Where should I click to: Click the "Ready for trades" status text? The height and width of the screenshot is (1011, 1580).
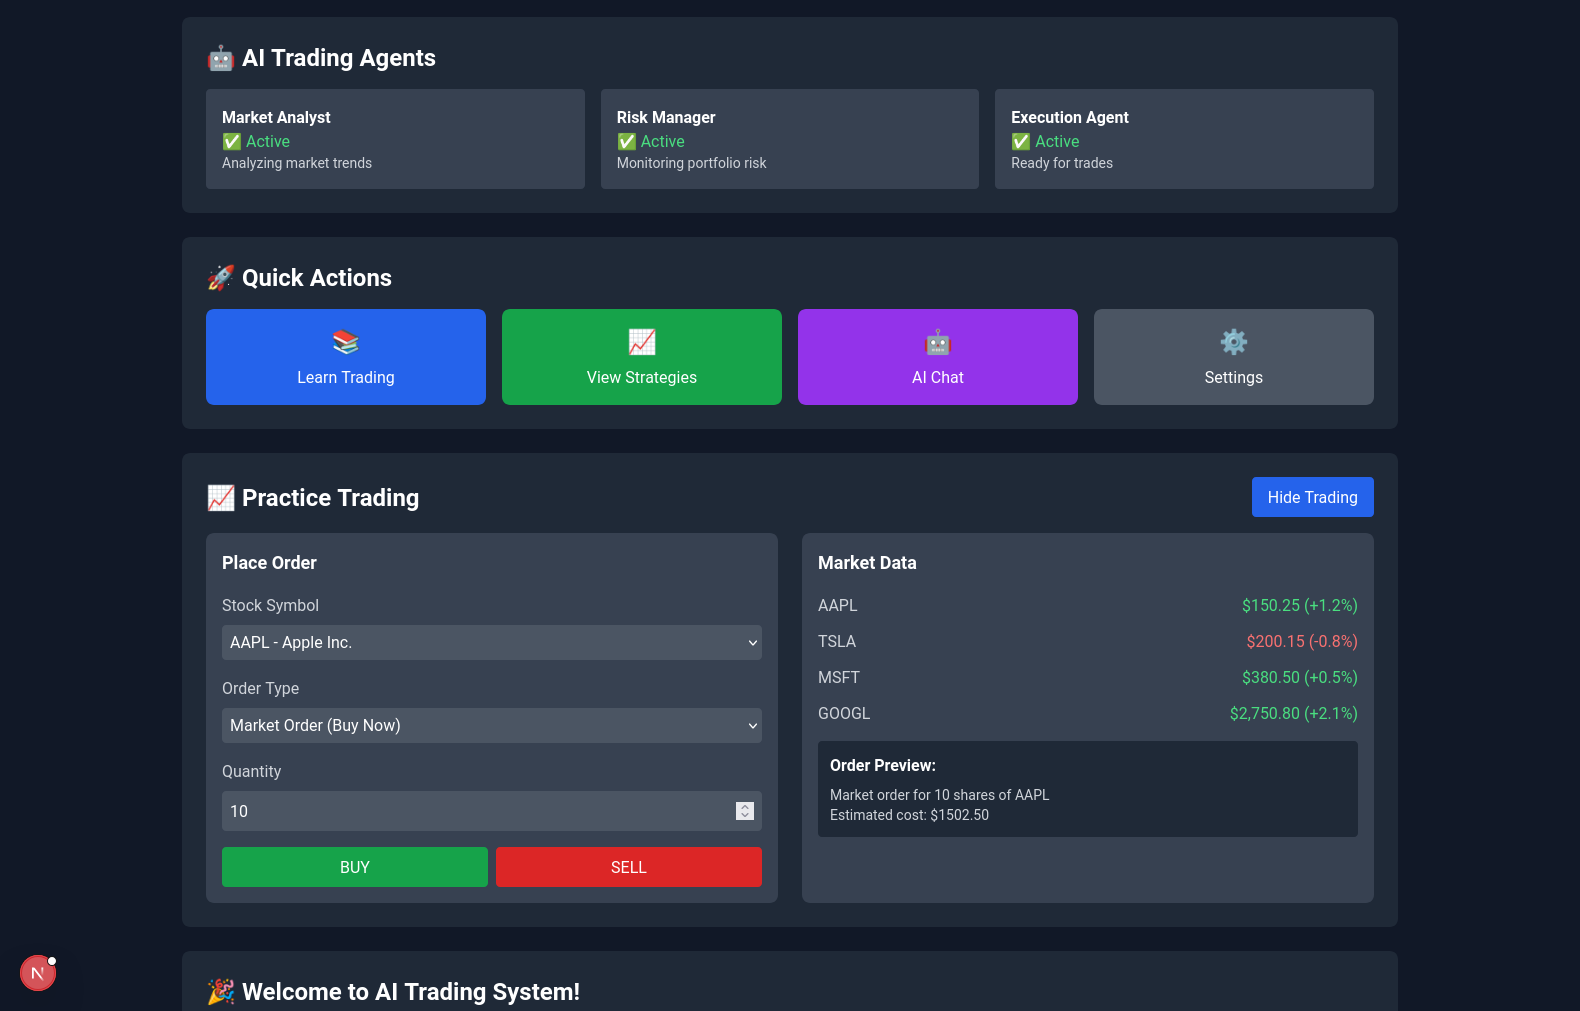pos(1062,163)
